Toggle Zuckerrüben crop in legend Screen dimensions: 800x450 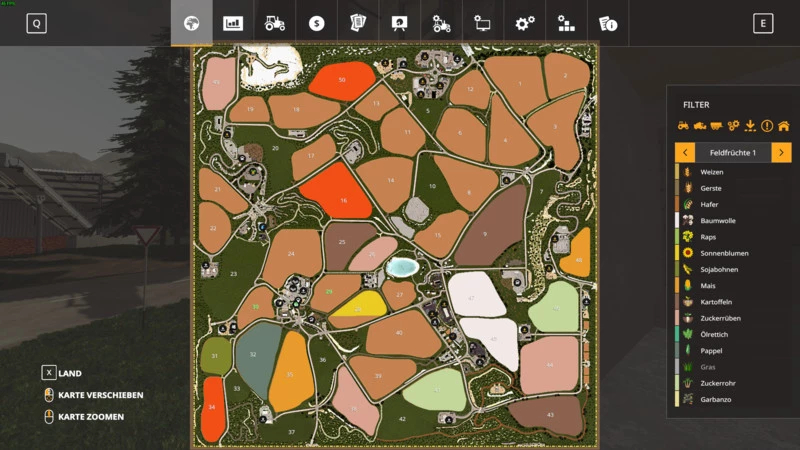(x=733, y=318)
